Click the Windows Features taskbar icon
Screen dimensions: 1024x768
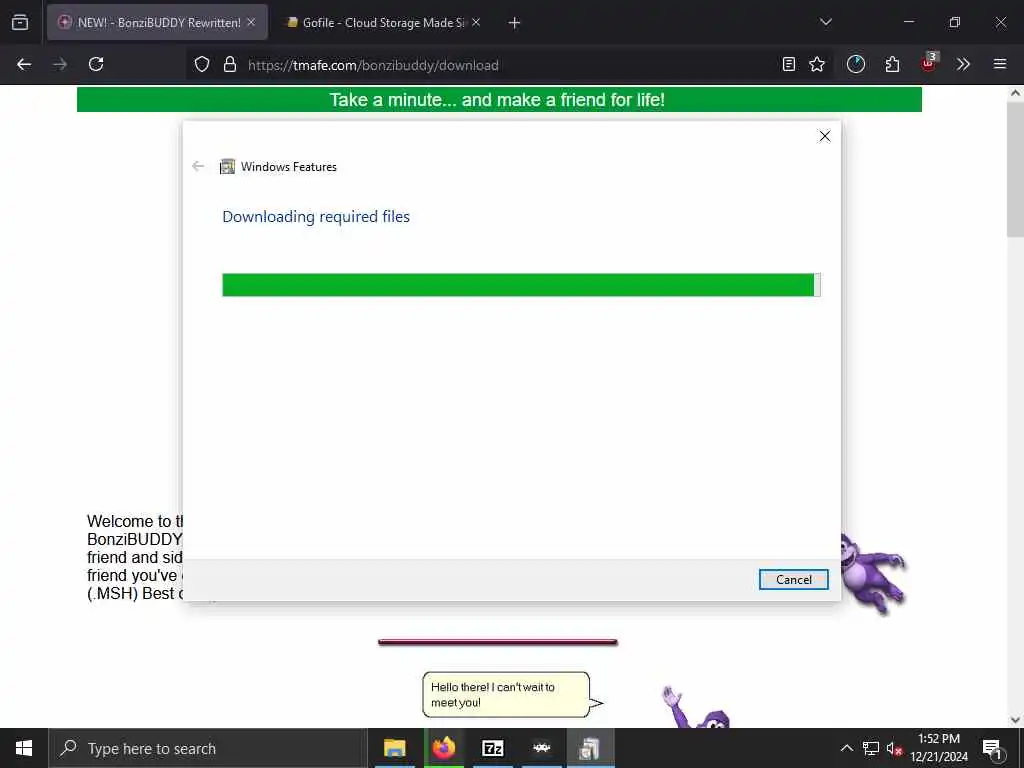[590, 748]
